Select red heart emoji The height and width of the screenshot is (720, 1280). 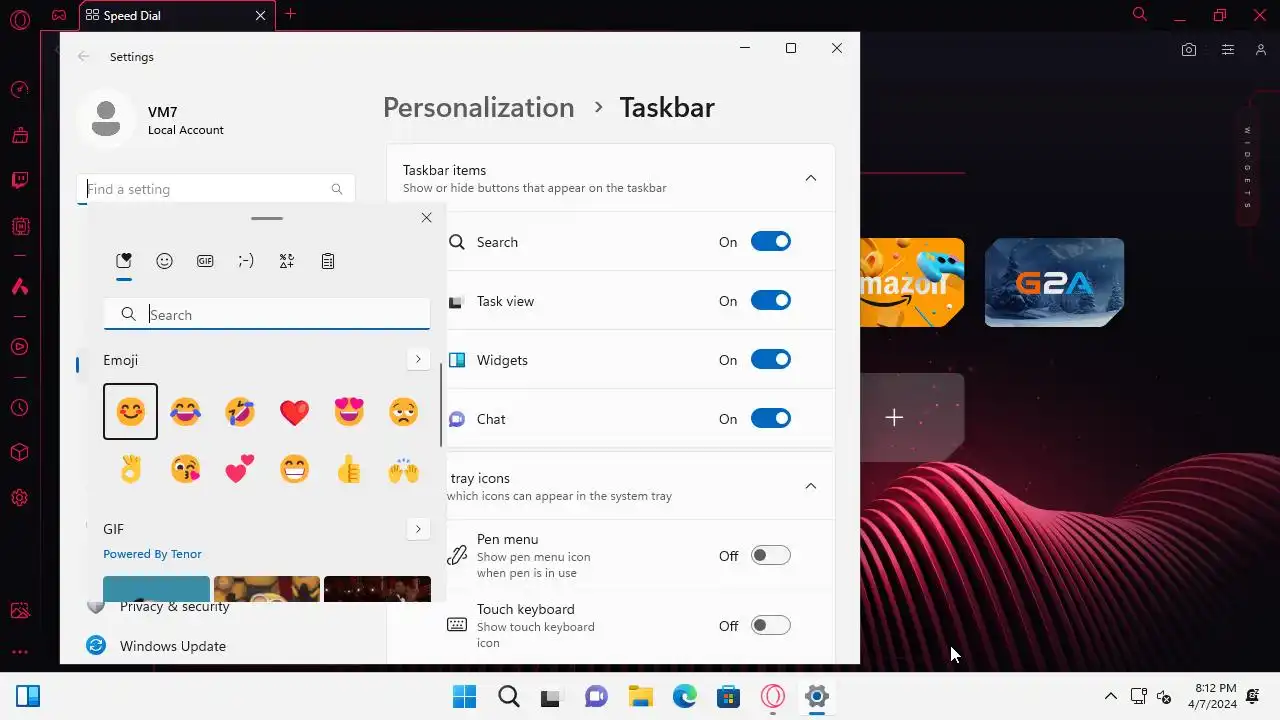tap(294, 411)
